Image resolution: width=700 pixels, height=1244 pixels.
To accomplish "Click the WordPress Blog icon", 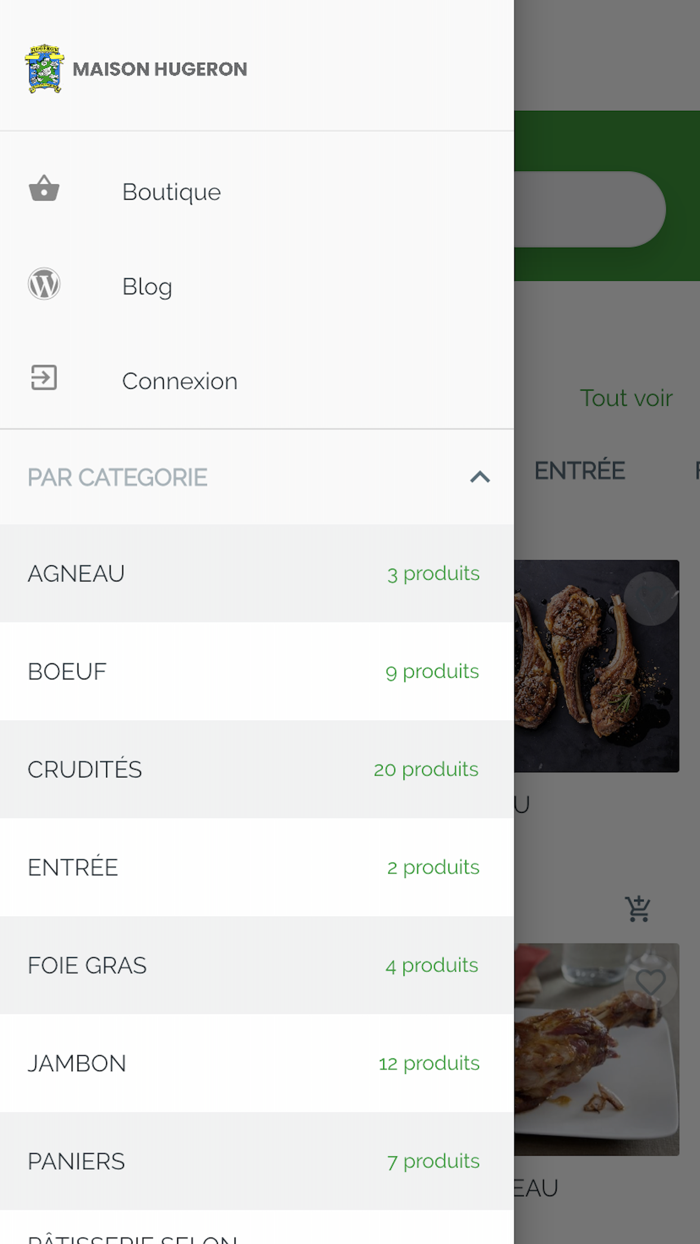I will click(x=44, y=285).
